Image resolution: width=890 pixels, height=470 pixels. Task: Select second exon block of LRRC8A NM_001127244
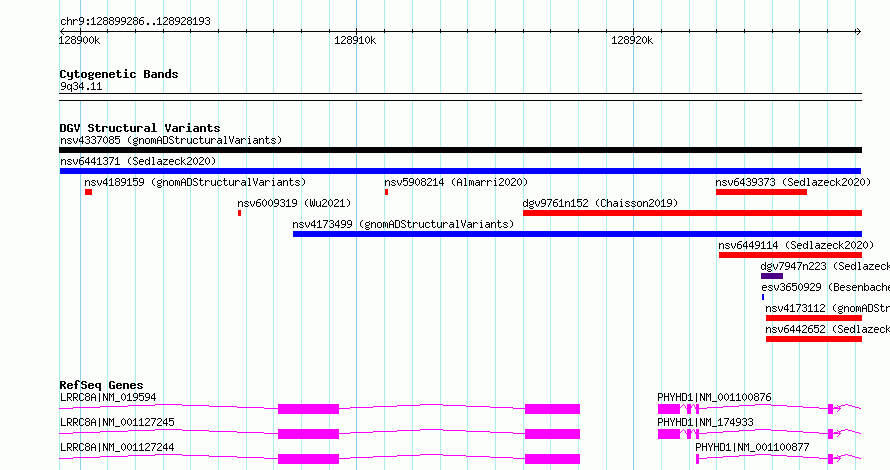(552, 459)
